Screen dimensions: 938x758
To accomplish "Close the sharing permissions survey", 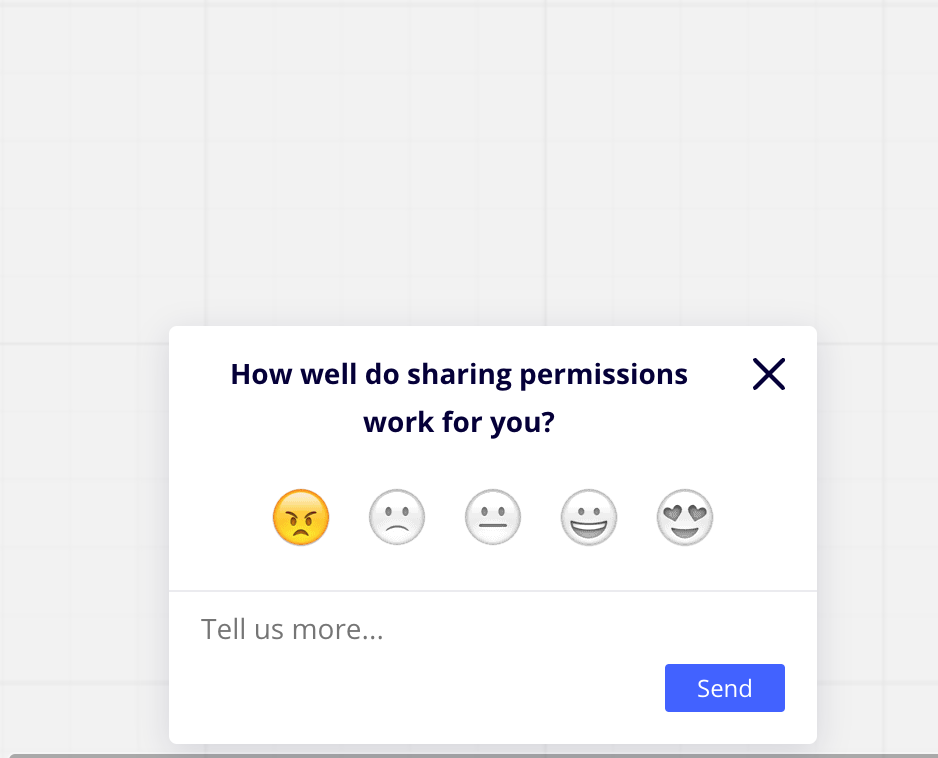I will pos(769,374).
